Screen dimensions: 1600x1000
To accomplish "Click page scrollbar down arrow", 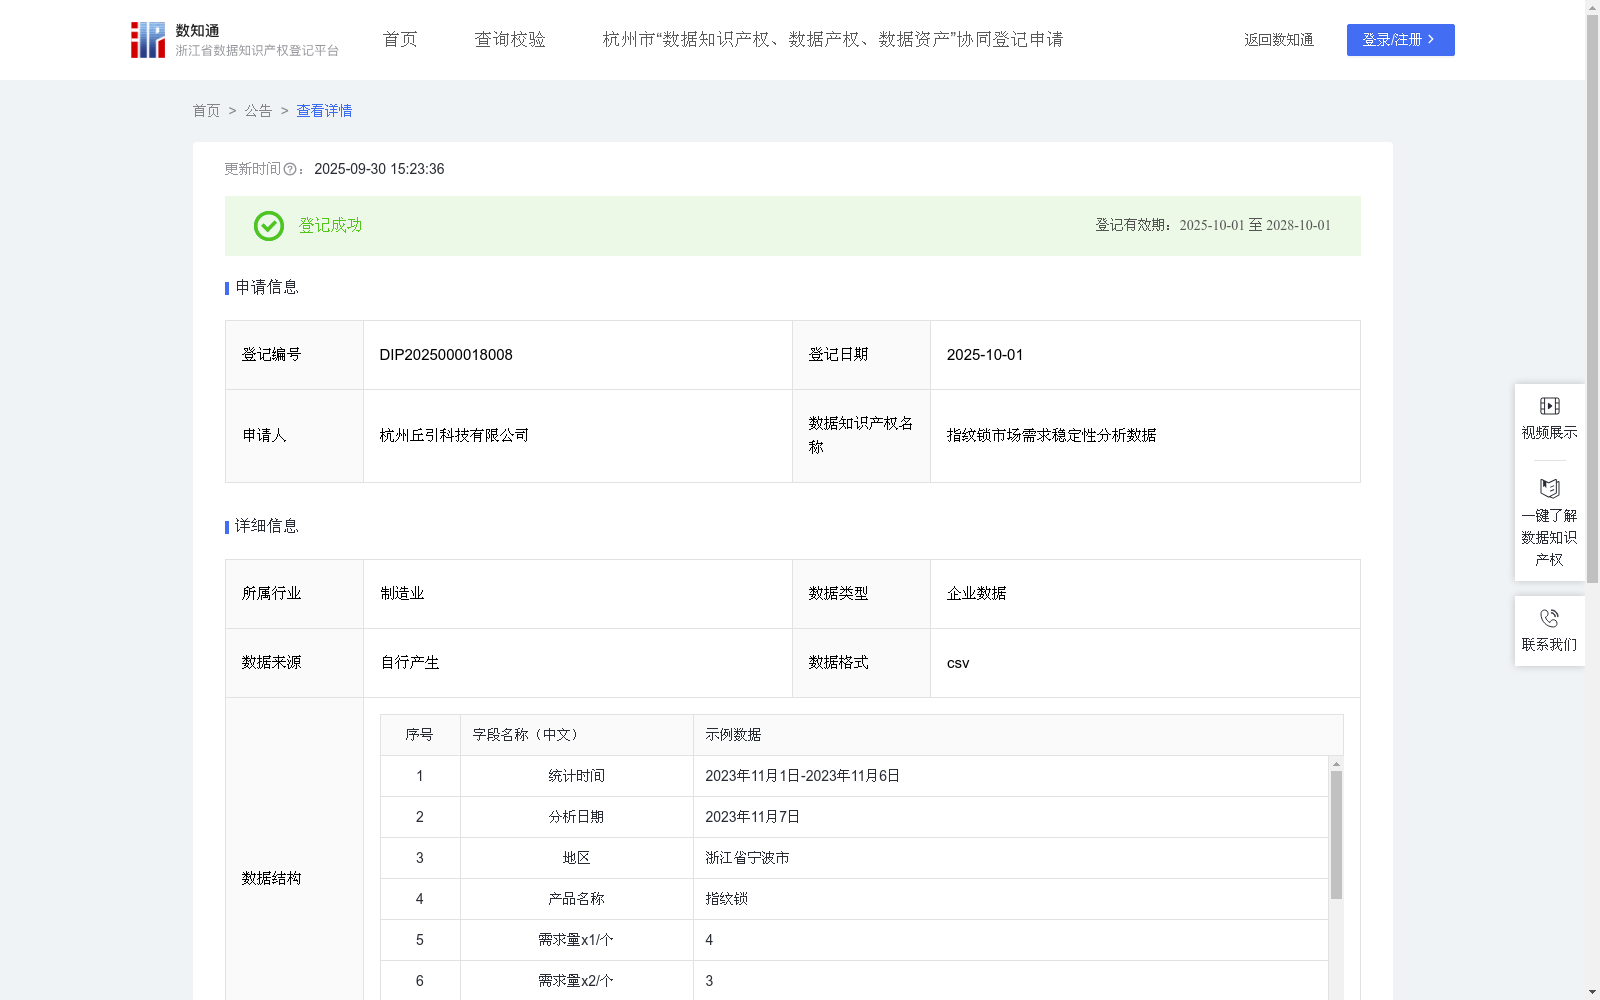I will click(1592, 992).
